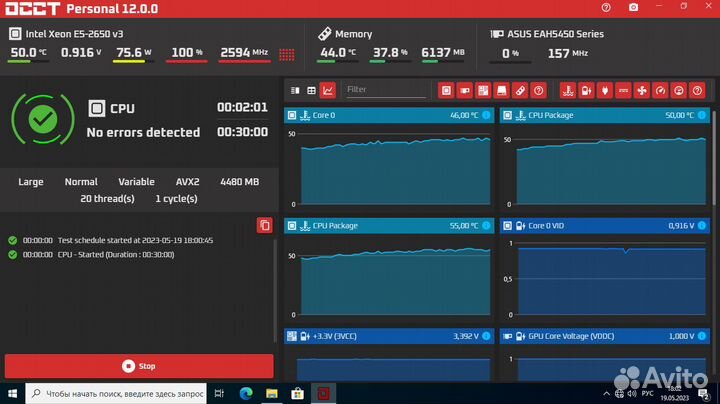Click the CPU power value 75.6 W
The width and height of the screenshot is (720, 404).
tap(134, 52)
